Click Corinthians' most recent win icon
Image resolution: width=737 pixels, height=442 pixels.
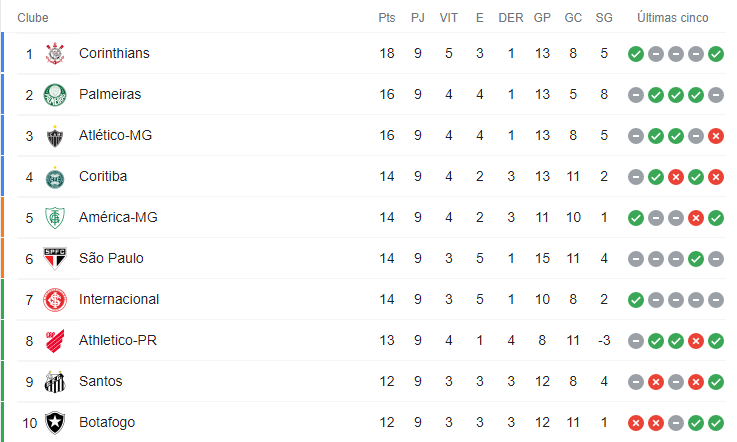716,54
